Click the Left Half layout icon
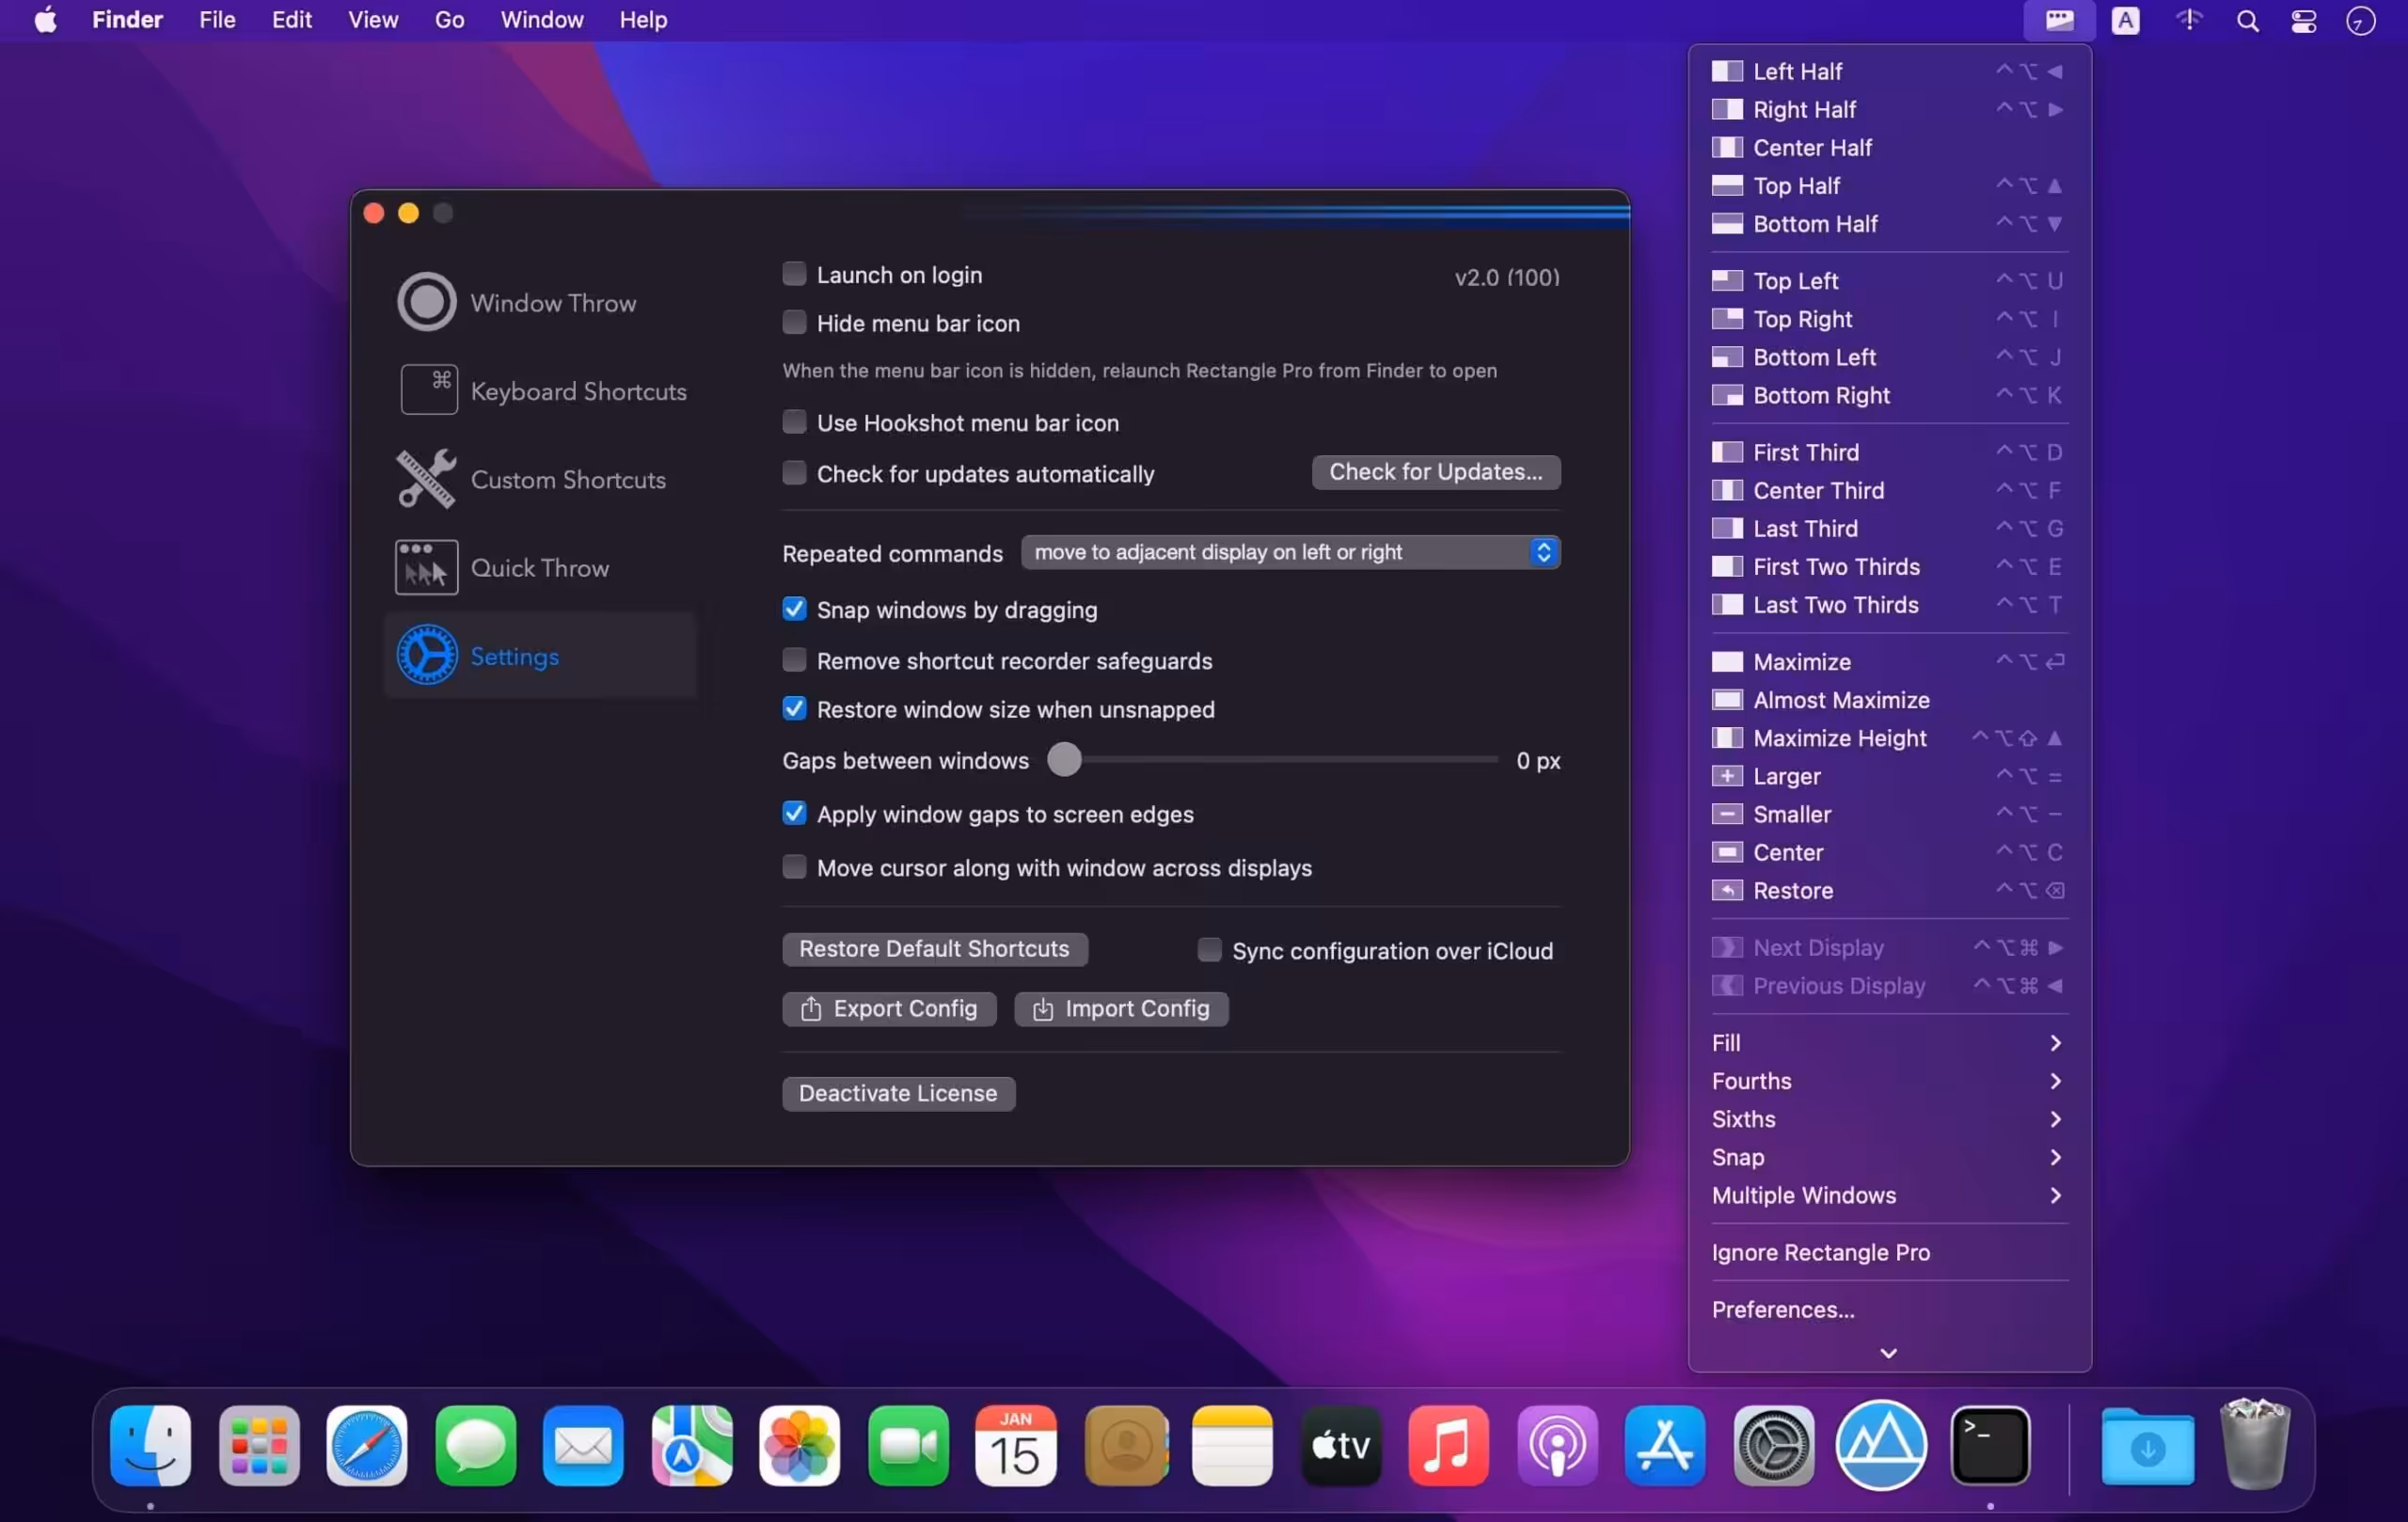The height and width of the screenshot is (1522, 2408). 1727,71
